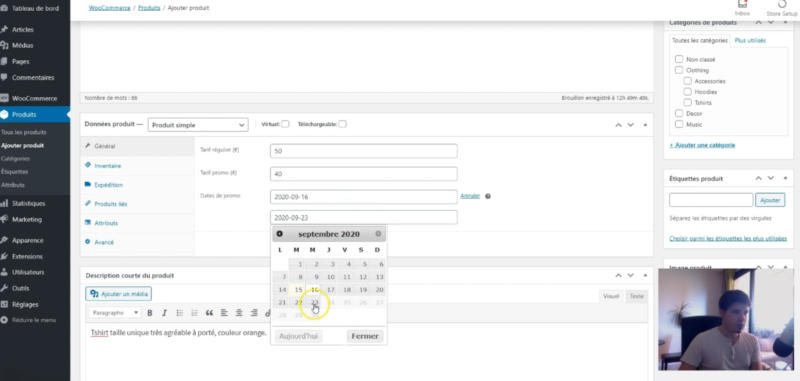Focus the Tarif régulier price field
This screenshot has width=800, height=381.
coord(364,151)
